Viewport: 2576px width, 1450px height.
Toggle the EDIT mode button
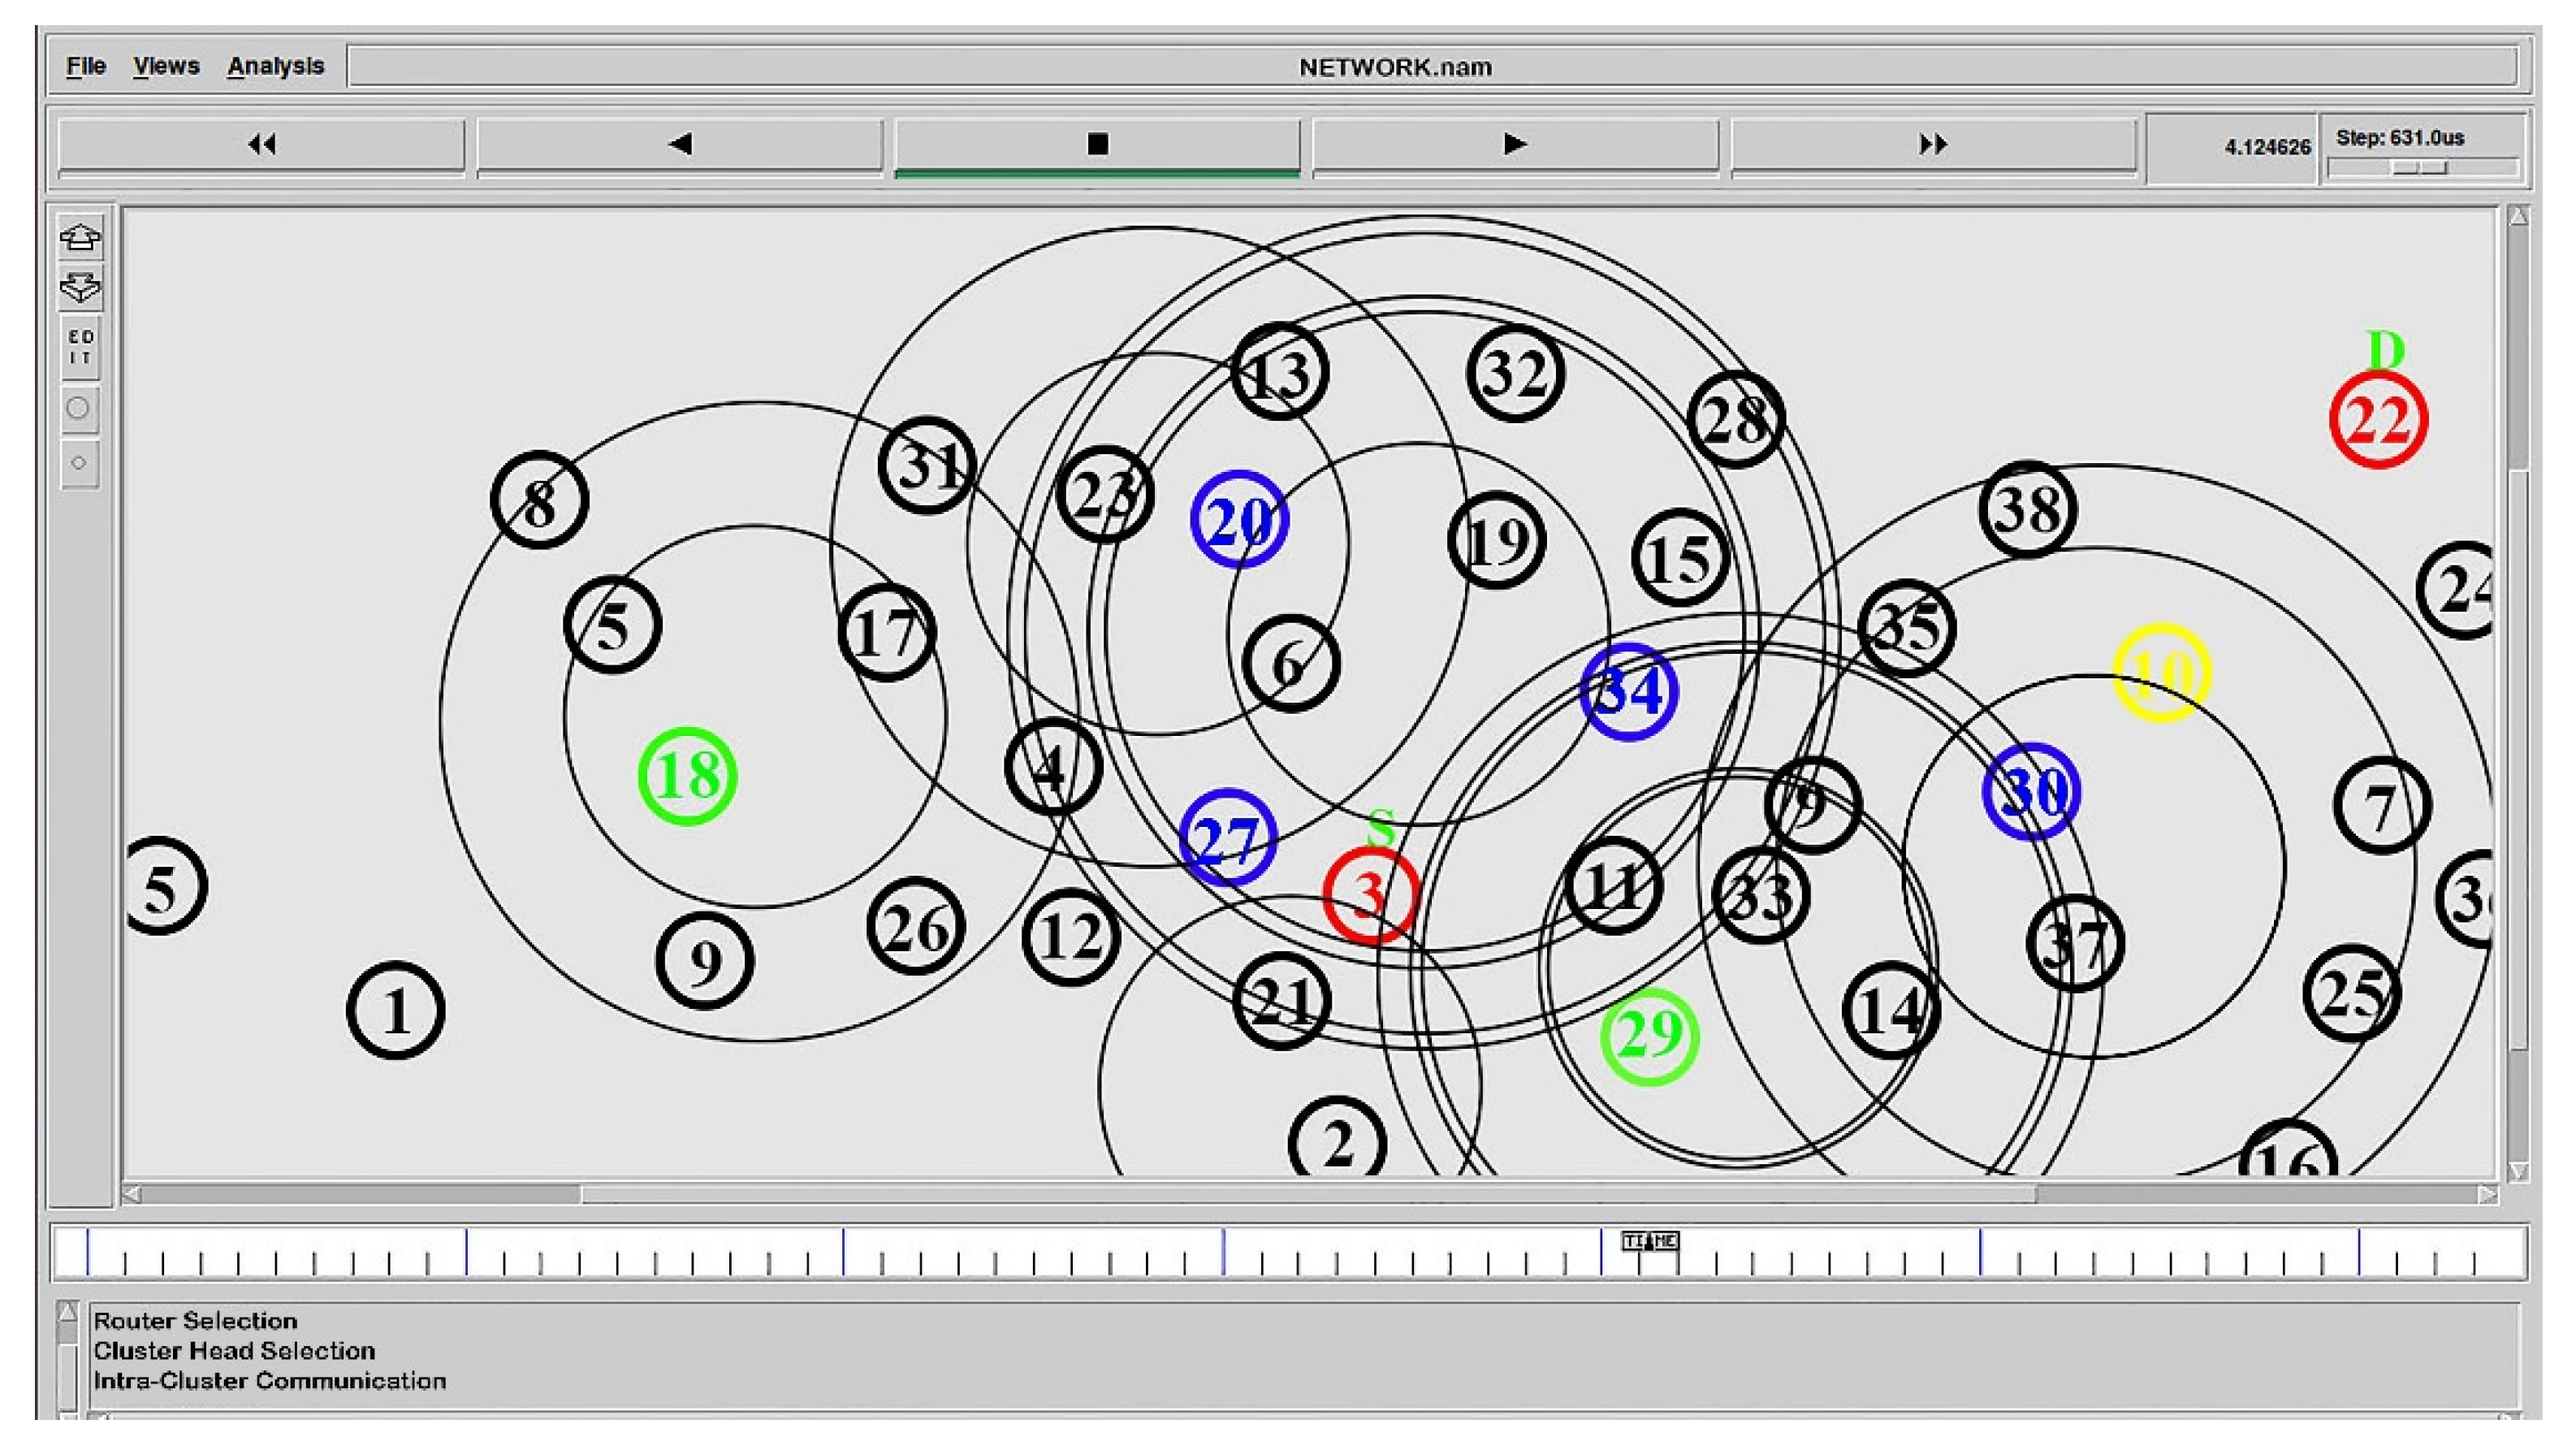(x=80, y=347)
